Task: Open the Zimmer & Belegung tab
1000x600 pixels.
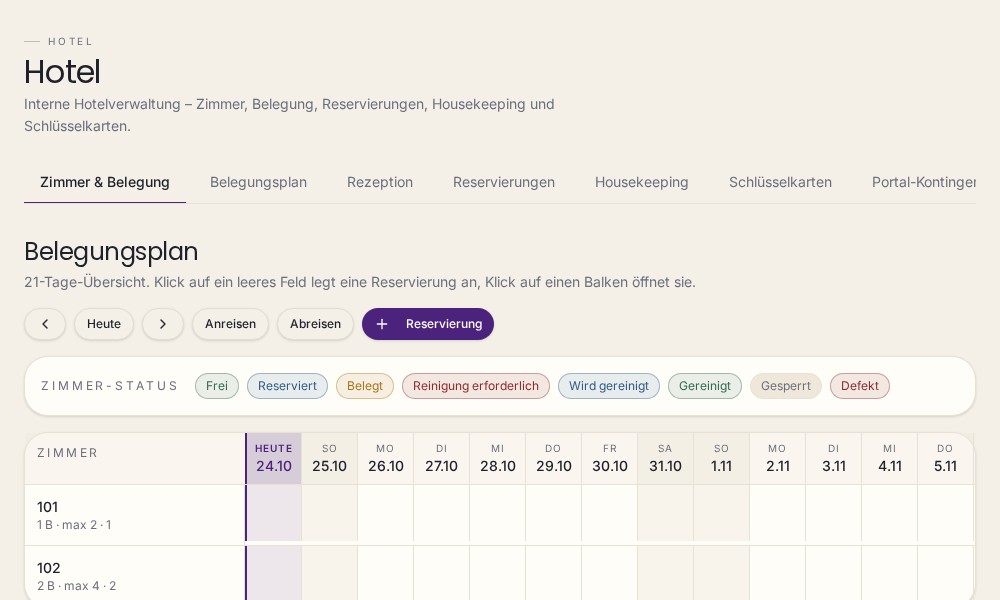Action: point(105,182)
